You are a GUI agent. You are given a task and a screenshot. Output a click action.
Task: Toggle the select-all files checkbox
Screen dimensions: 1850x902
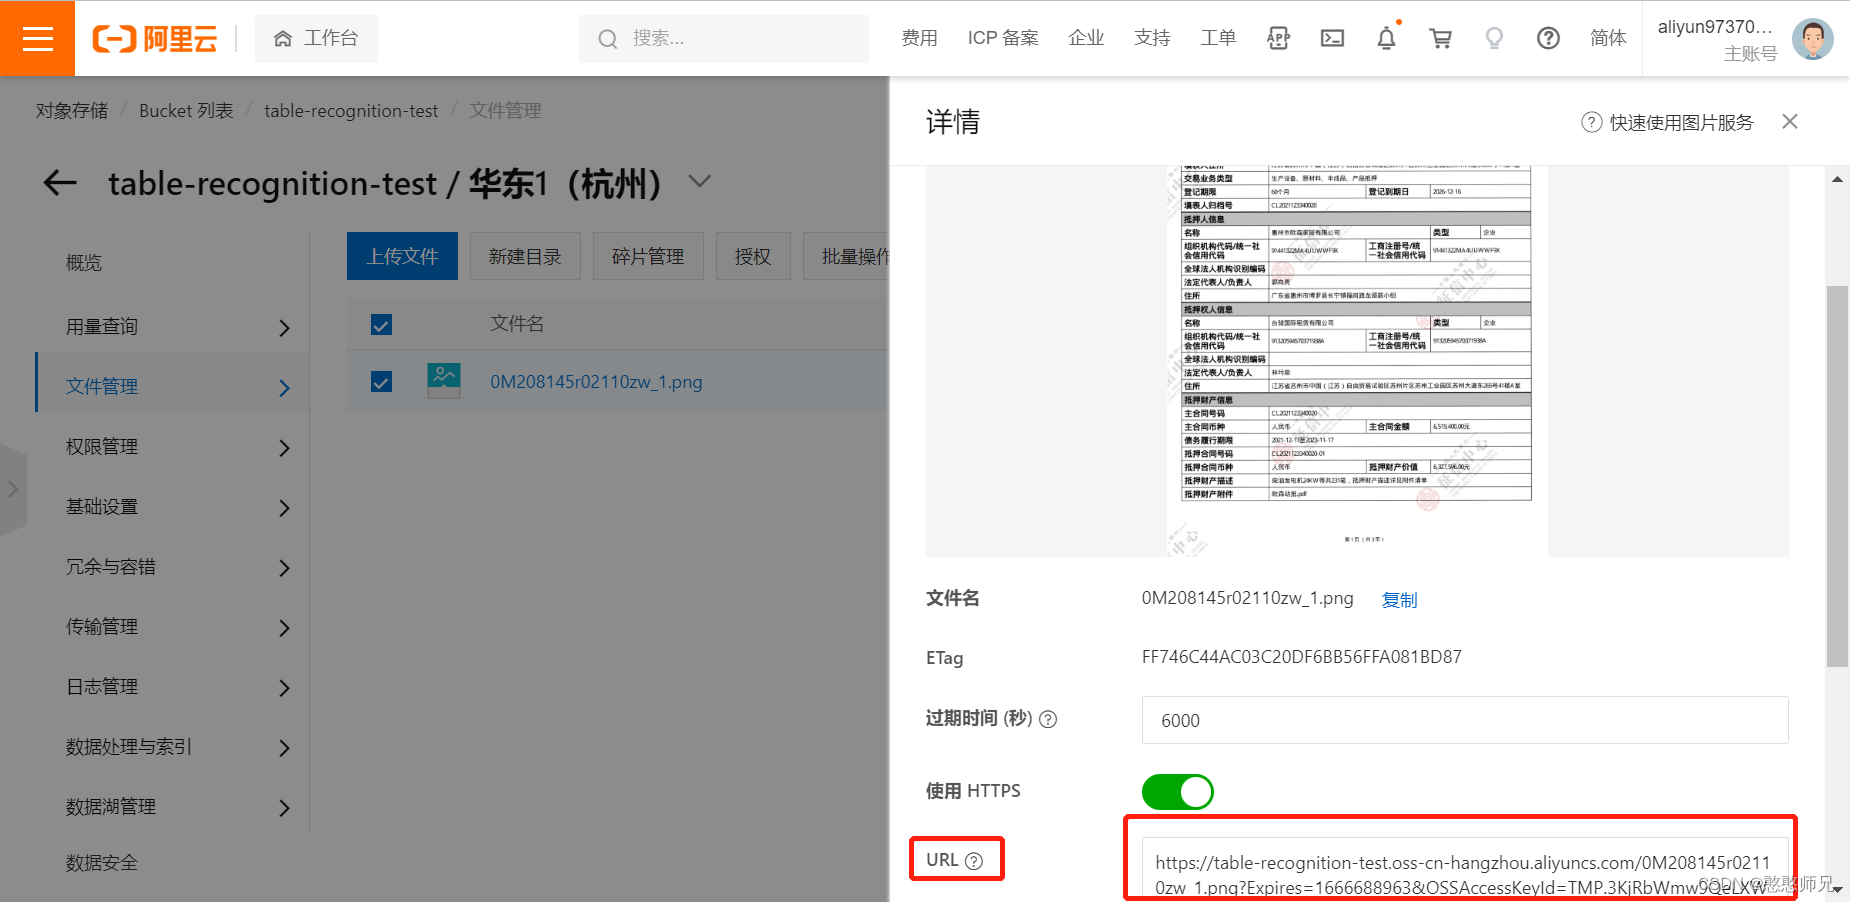(381, 324)
